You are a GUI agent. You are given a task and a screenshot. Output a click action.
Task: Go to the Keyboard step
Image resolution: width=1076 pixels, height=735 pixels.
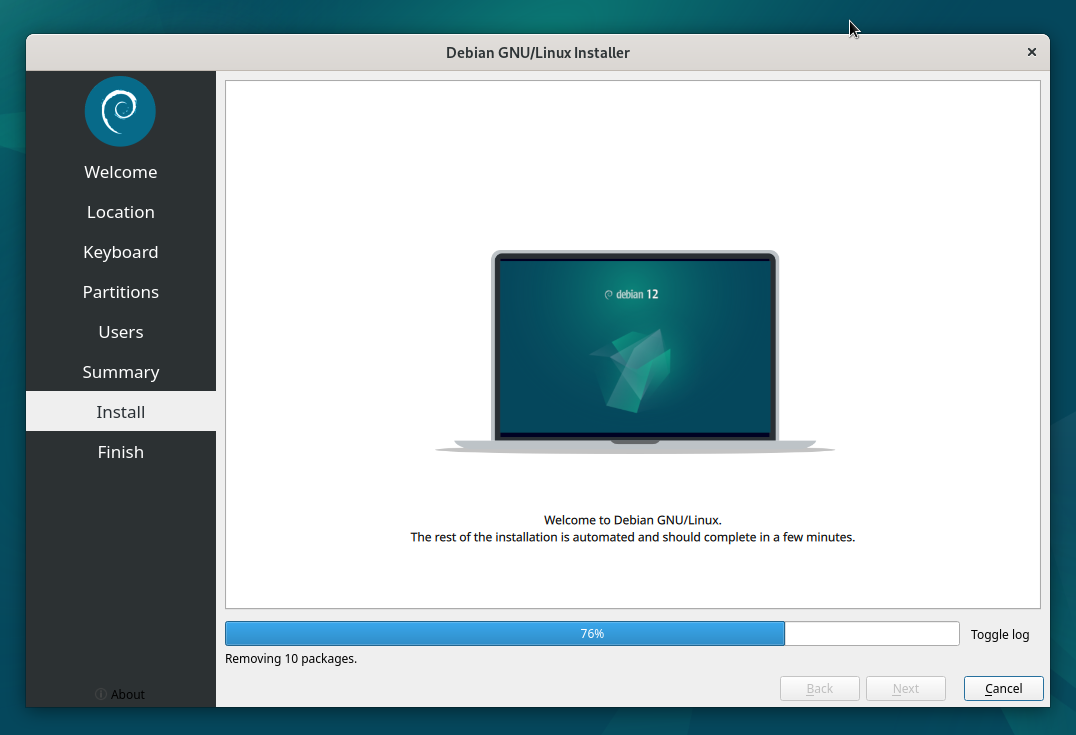[x=121, y=252]
